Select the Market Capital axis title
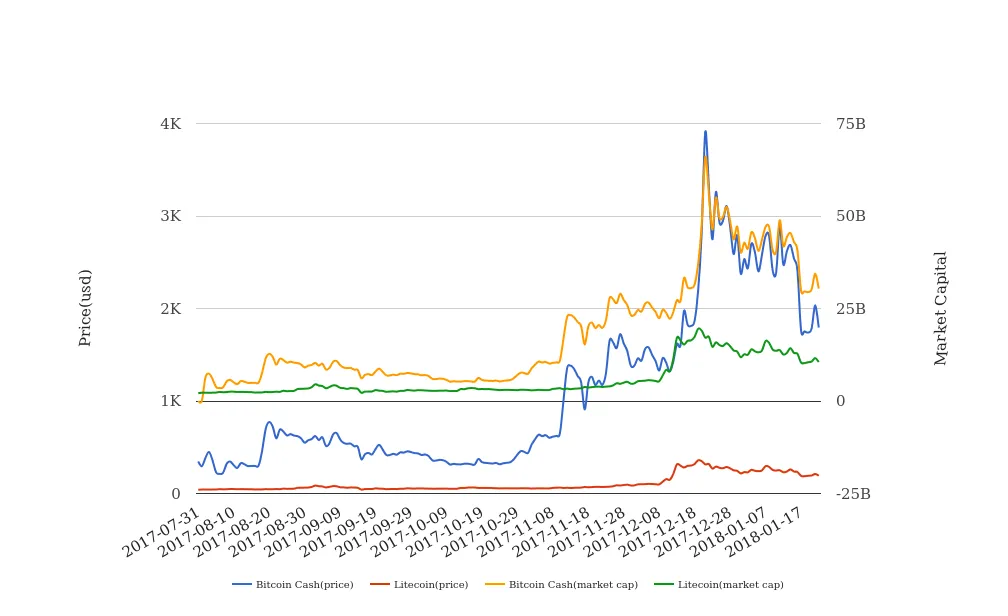The height and width of the screenshot is (616, 1008). (x=941, y=308)
